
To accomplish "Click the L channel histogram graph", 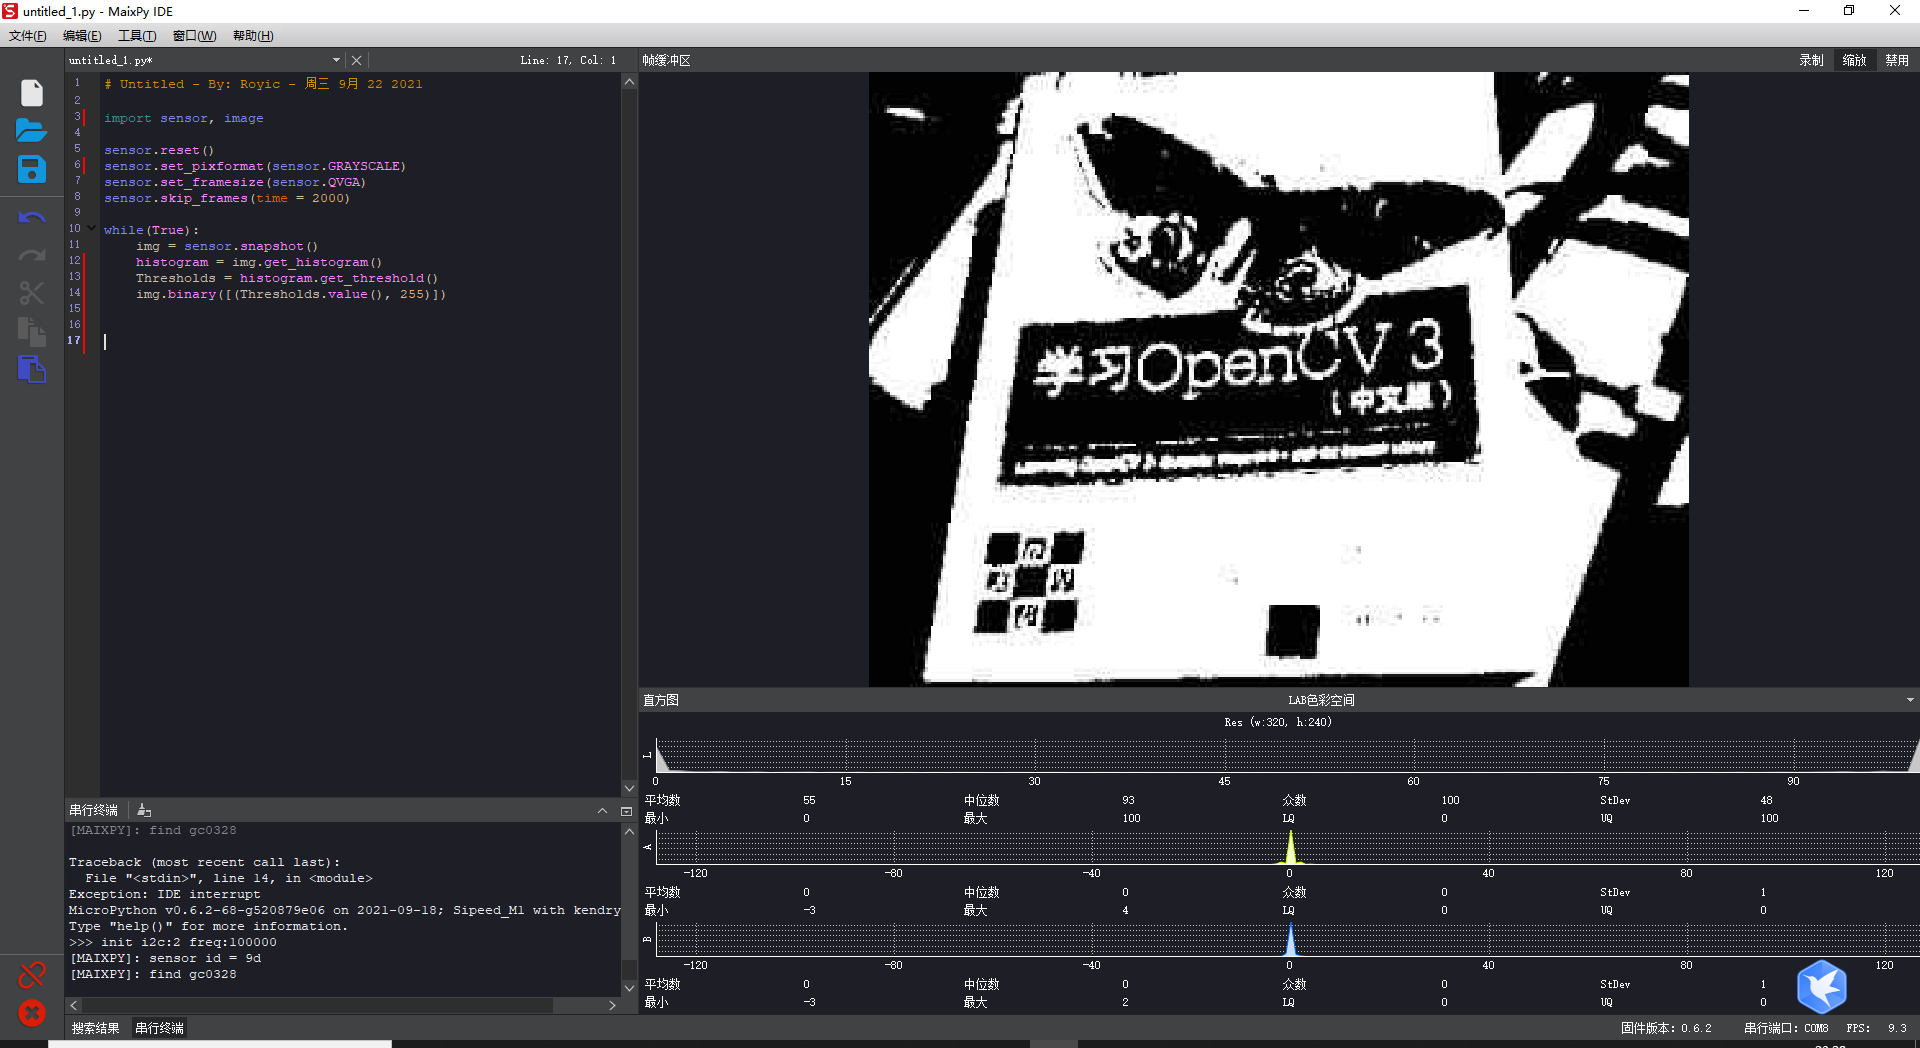I will [x=1287, y=755].
